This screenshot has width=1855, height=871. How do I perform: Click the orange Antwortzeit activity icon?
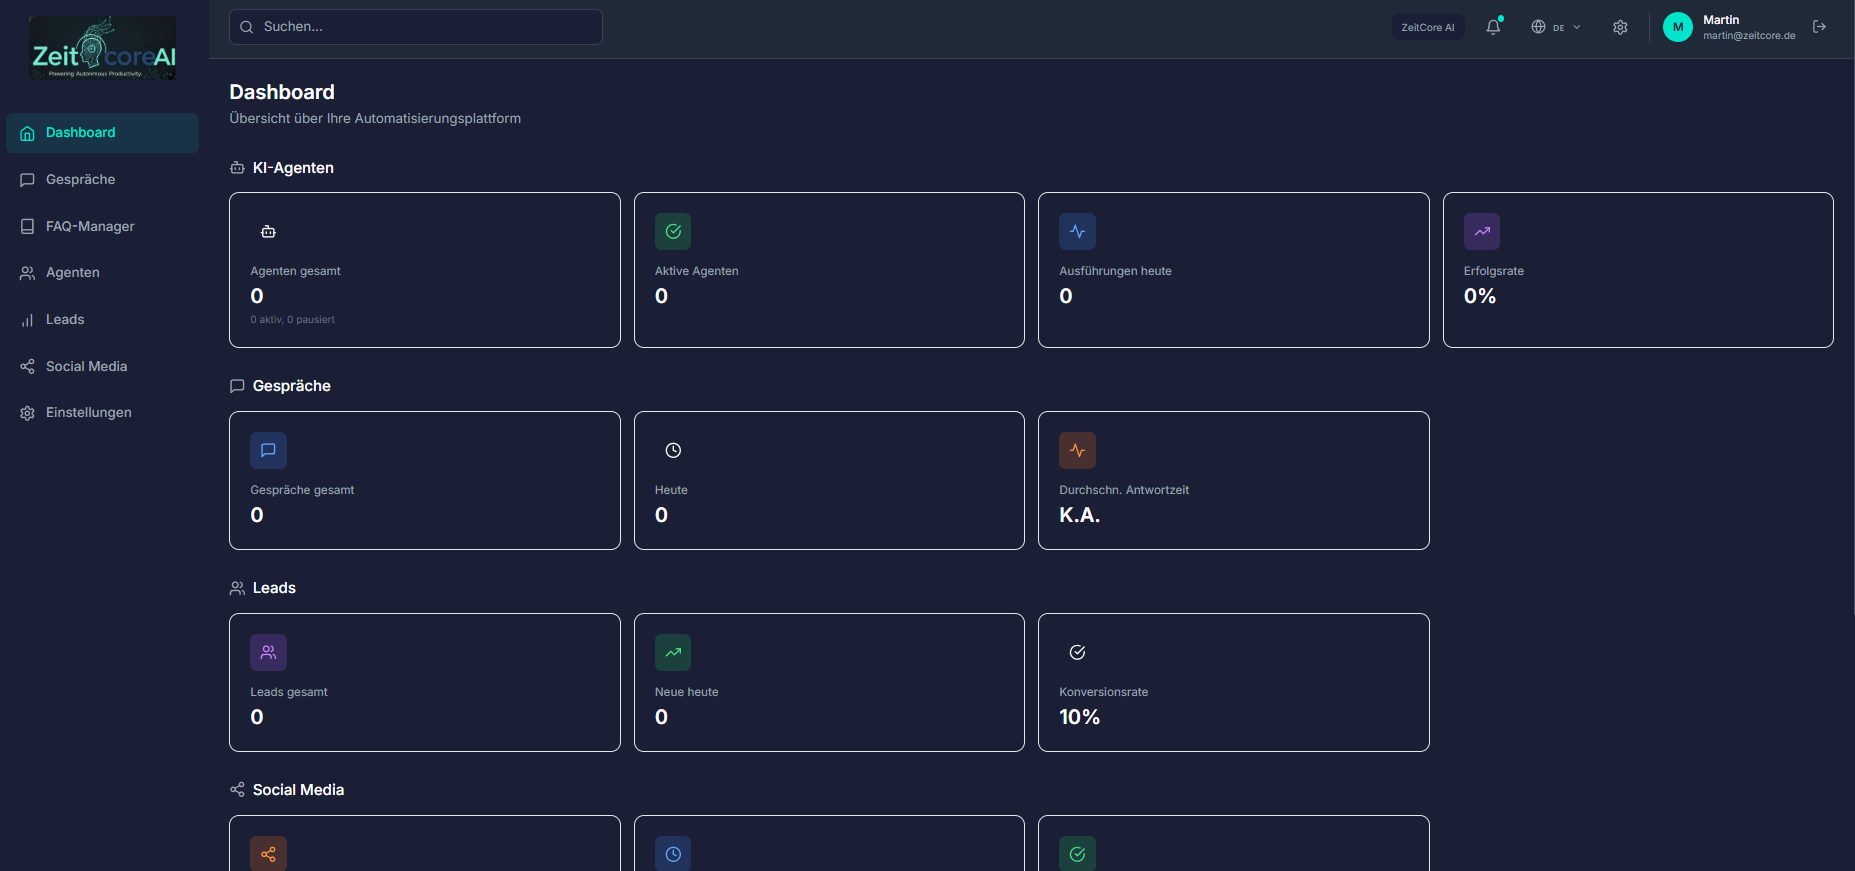[x=1077, y=451]
